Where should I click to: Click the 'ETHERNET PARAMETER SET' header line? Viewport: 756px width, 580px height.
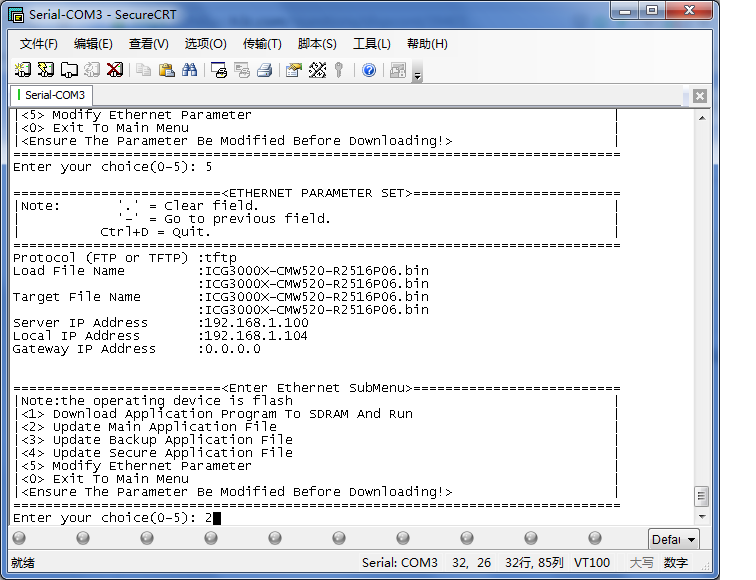[x=317, y=193]
